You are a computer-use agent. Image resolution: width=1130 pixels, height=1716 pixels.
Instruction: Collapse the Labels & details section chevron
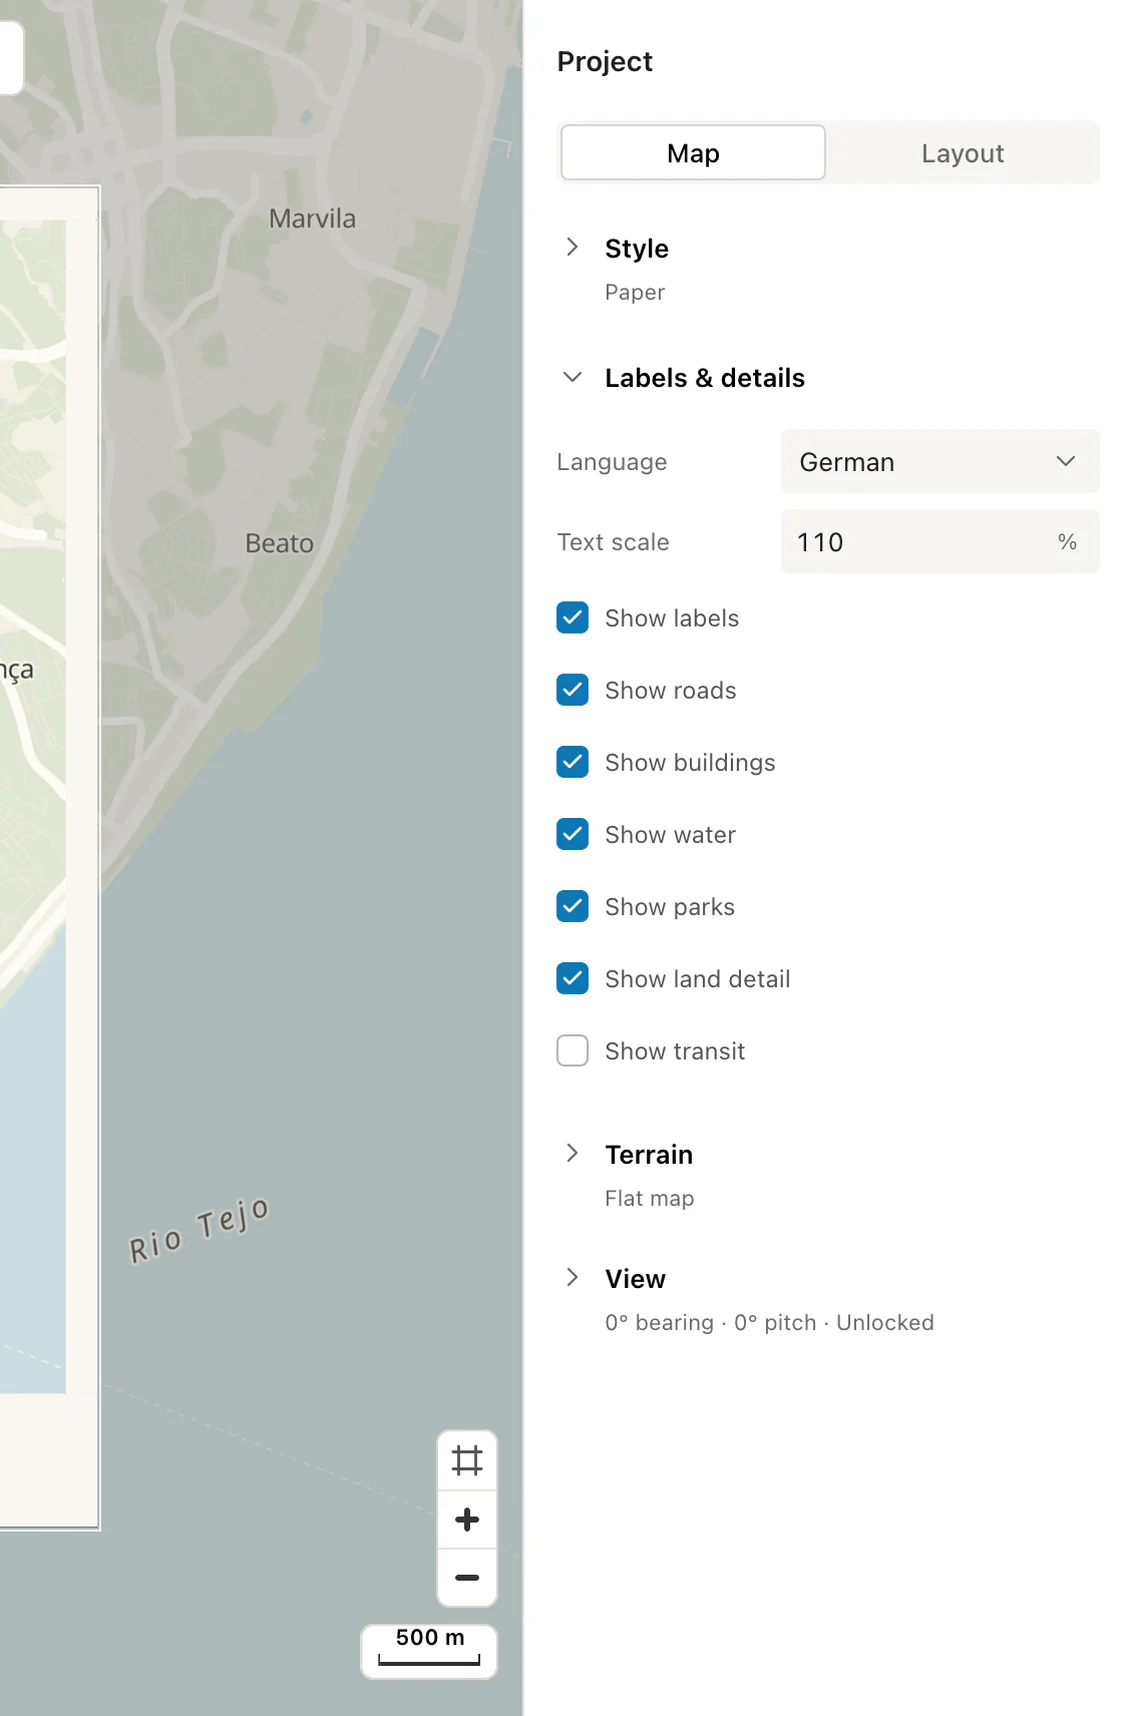tap(572, 377)
